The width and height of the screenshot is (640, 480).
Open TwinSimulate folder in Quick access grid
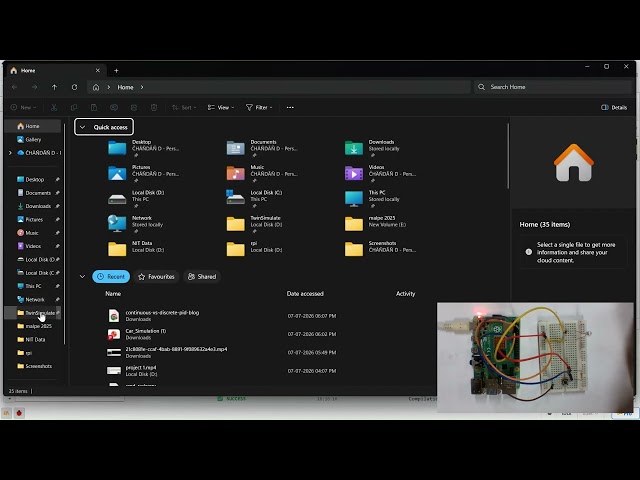tap(255, 224)
